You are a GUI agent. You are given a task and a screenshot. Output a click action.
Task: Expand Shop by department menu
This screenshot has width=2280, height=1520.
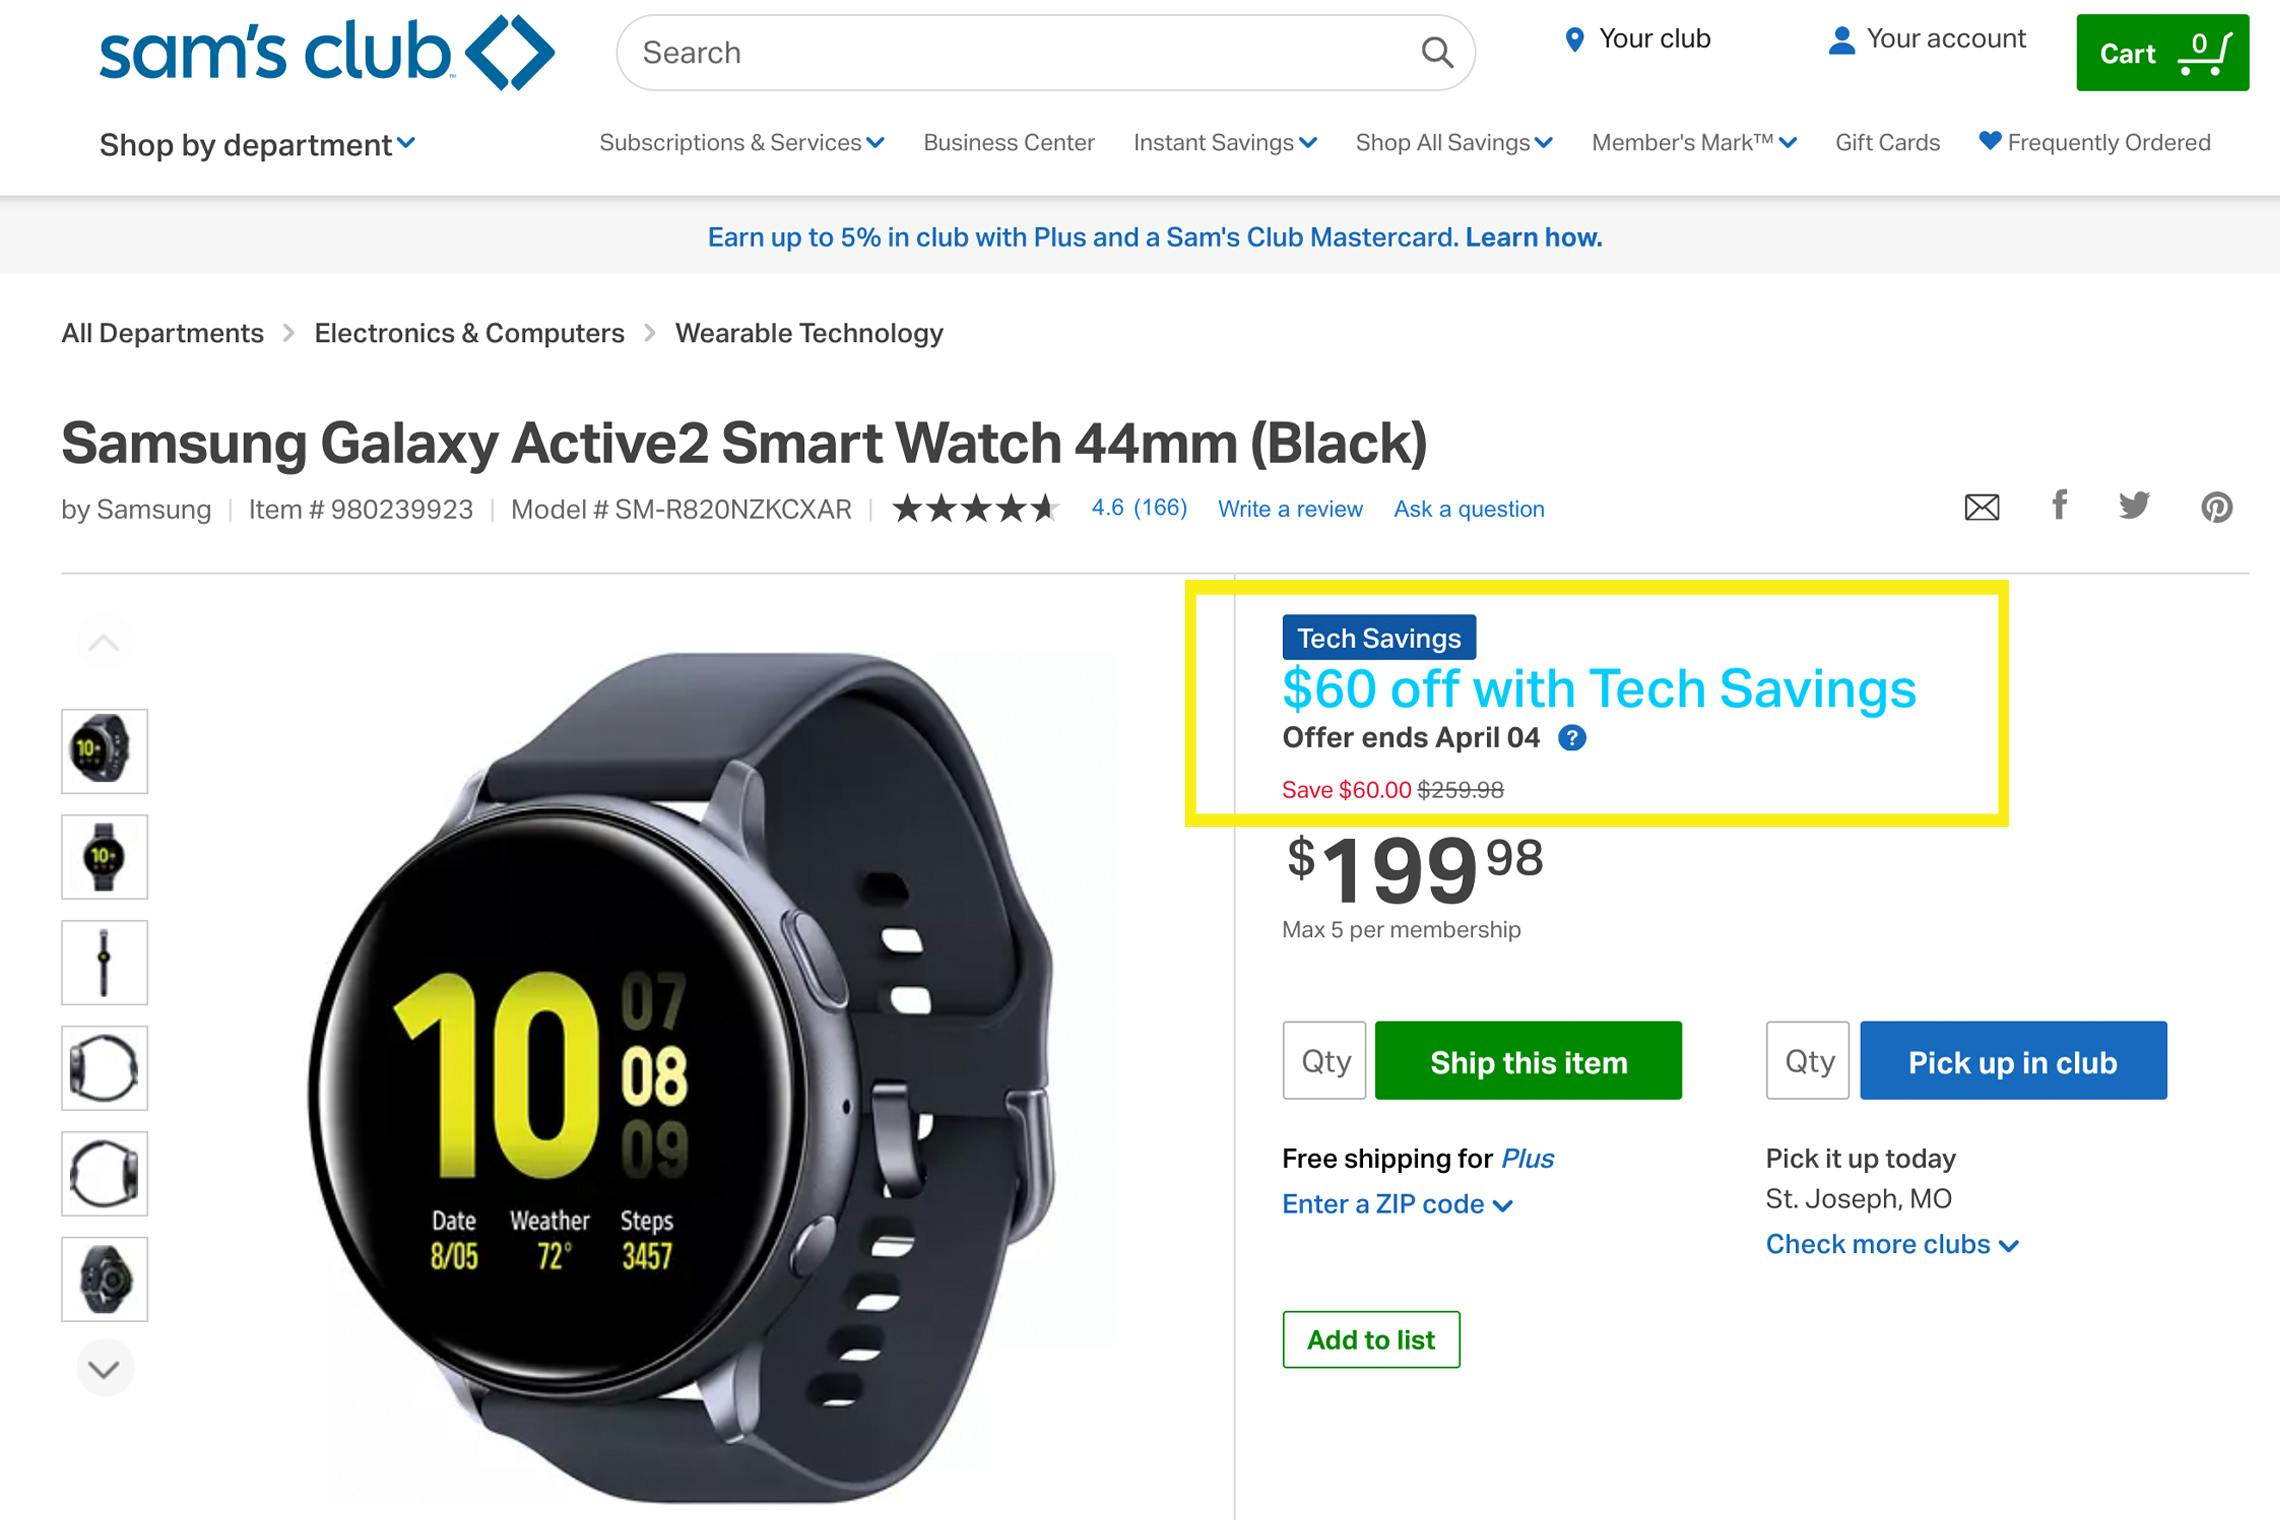[256, 145]
